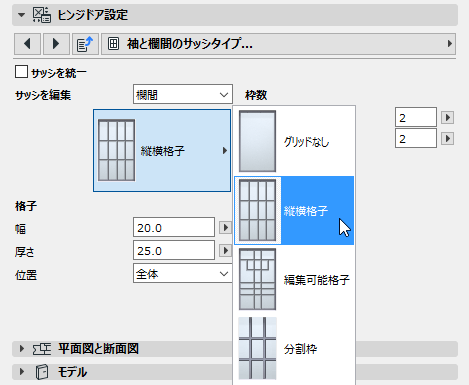Open the selected 縦横格子 sash type picker
Image resolution: width=469 pixels, height=385 pixels.
coord(162,150)
